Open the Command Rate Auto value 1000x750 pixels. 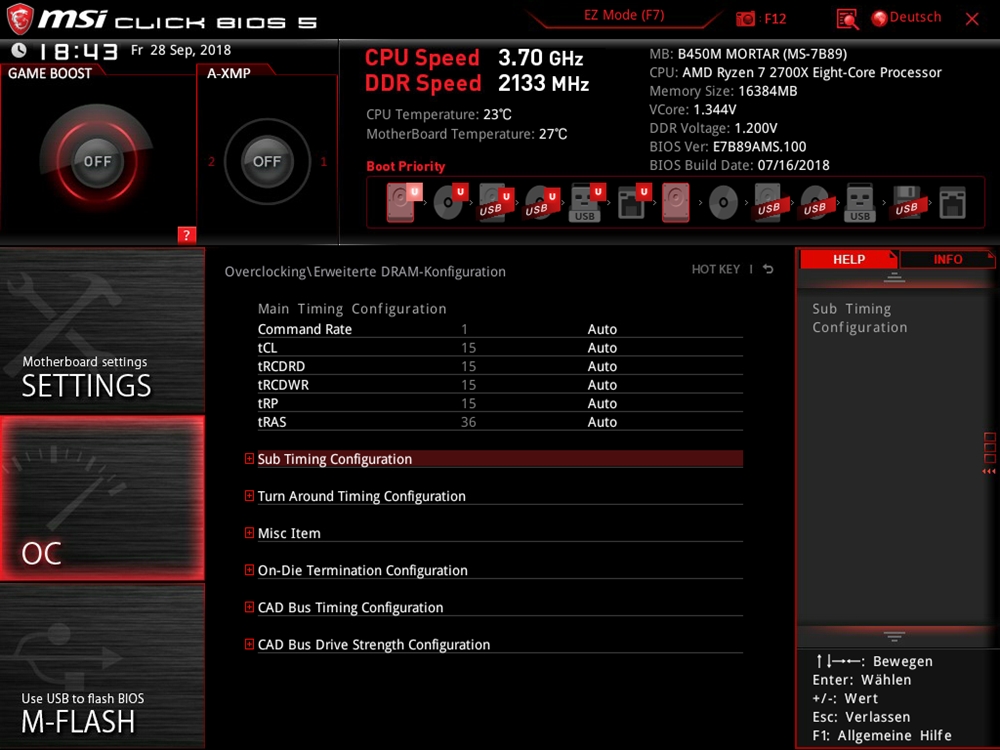[602, 329]
